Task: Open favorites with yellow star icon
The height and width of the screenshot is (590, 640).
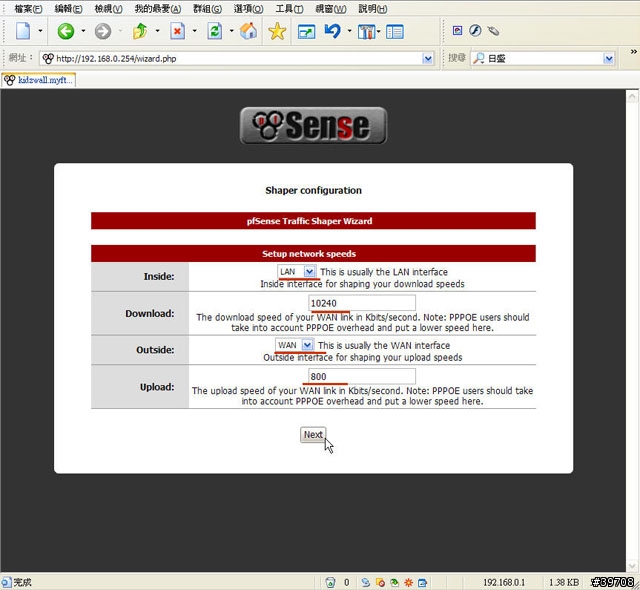Action: [277, 31]
